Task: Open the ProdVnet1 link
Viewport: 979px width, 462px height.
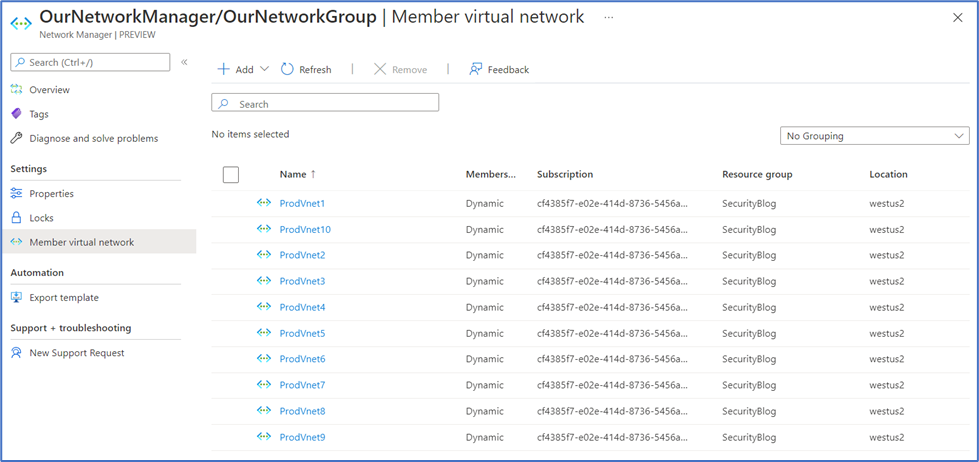Action: point(303,203)
